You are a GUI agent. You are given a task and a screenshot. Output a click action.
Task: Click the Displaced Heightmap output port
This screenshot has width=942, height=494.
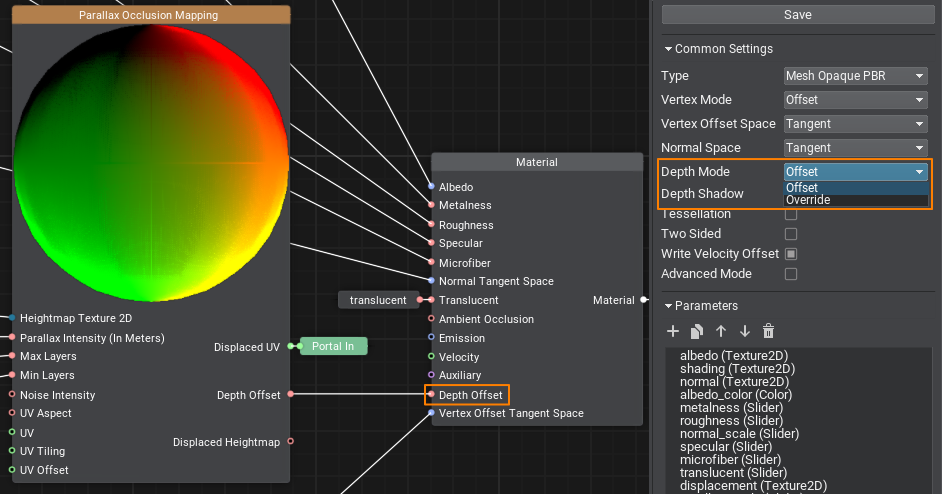pos(291,441)
